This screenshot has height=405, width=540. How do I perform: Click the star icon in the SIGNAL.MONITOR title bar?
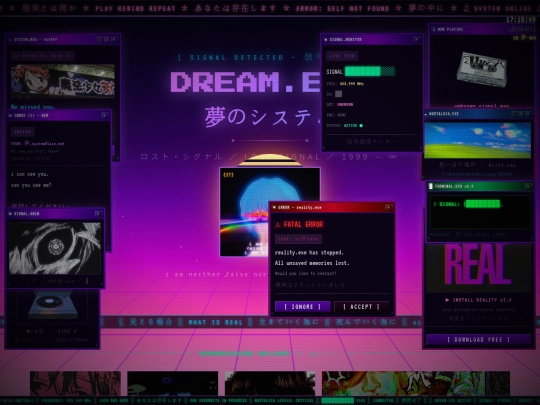click(x=326, y=40)
